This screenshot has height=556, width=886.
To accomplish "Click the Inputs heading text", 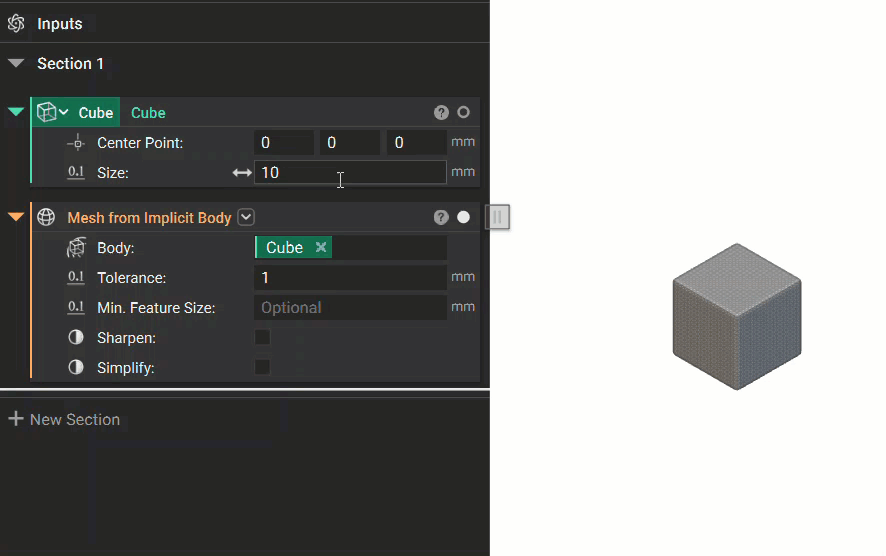I will click(x=60, y=24).
